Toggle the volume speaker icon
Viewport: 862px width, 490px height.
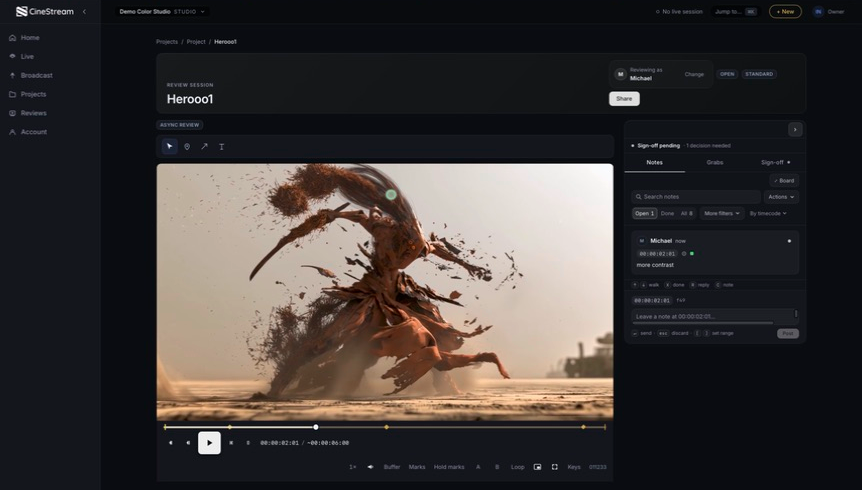coord(371,467)
